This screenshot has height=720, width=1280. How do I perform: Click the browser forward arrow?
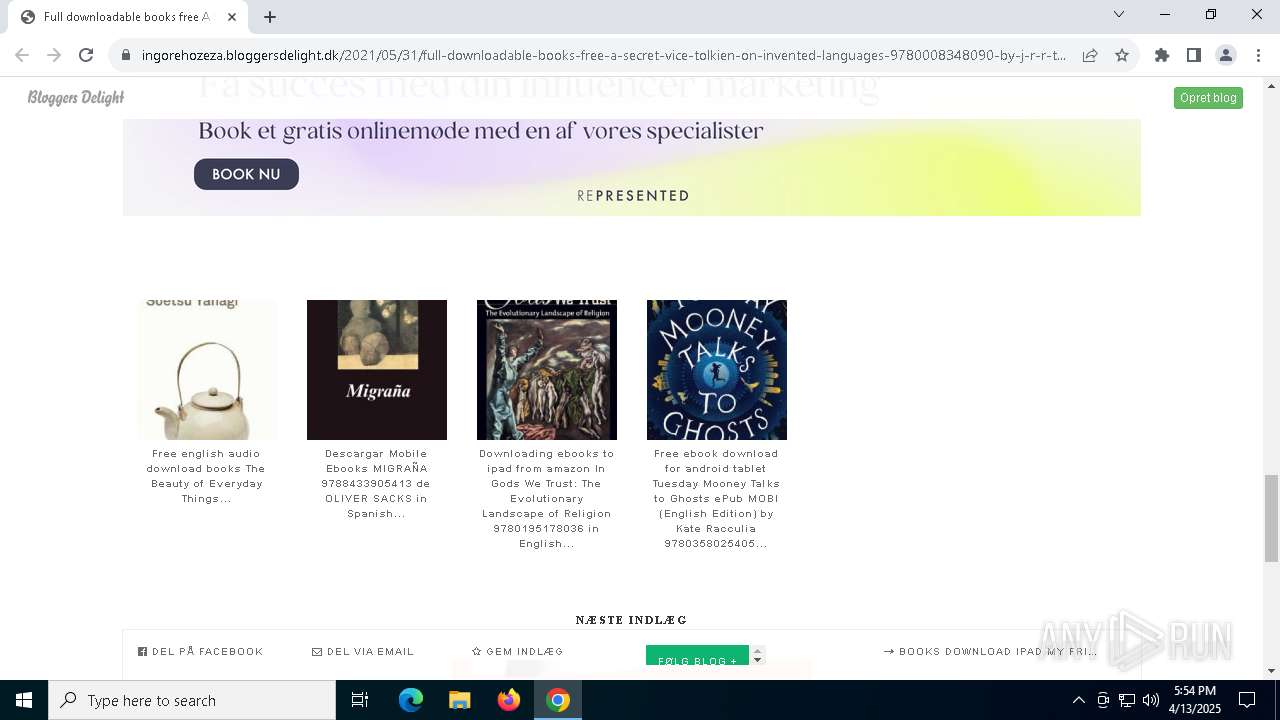click(x=54, y=55)
